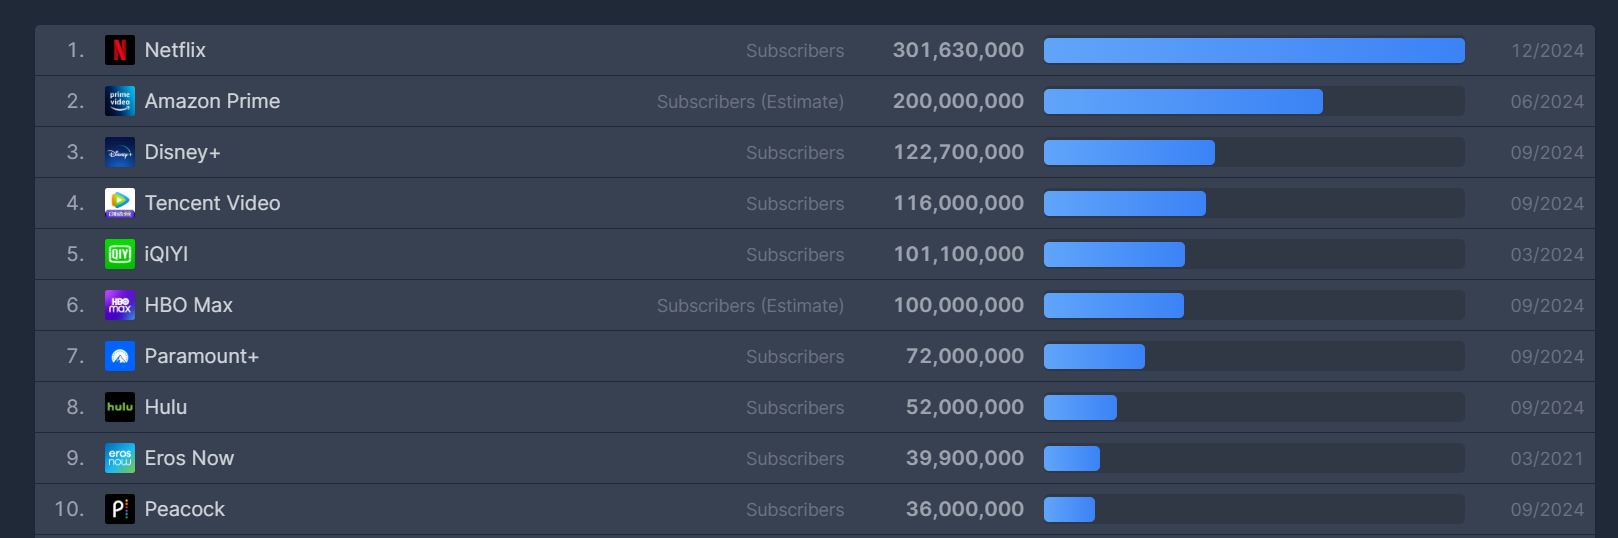Click the iQIYI green logo icon

point(120,254)
